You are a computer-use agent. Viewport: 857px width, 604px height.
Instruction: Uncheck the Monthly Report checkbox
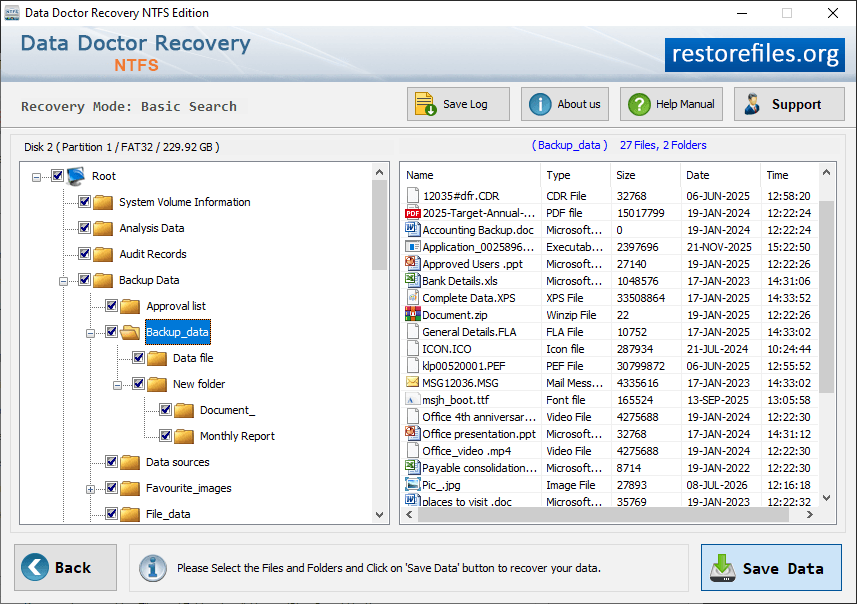(x=166, y=436)
